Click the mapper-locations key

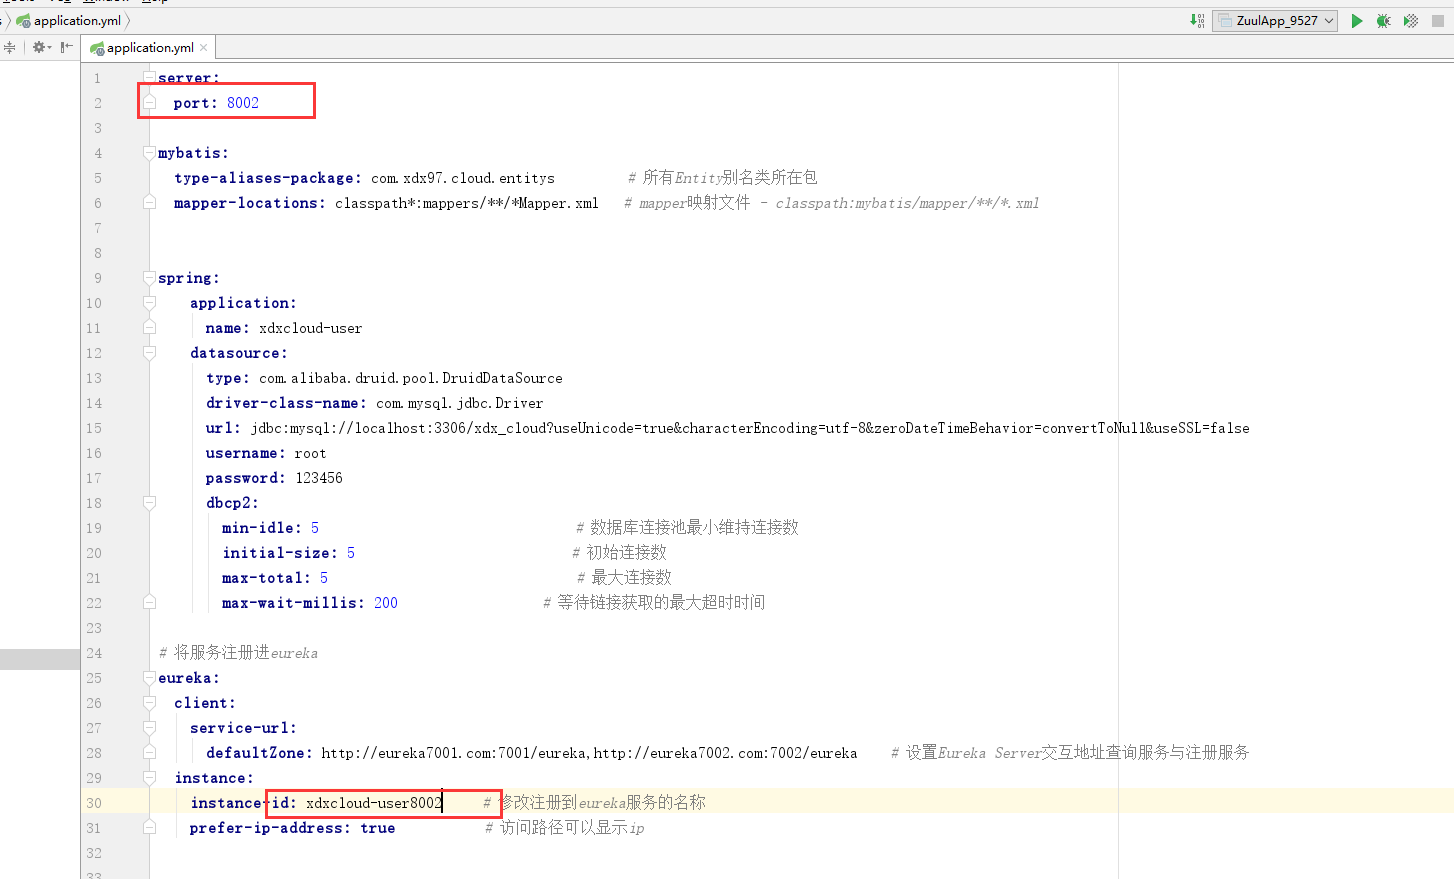(250, 203)
